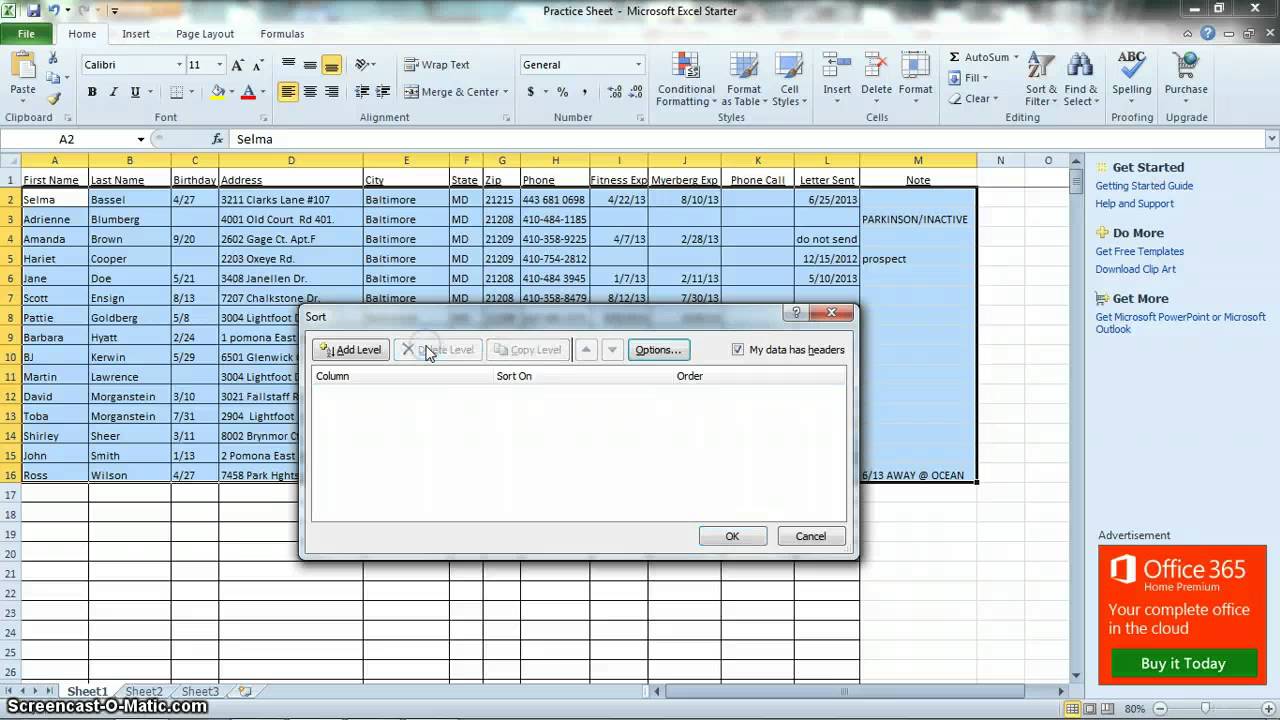This screenshot has width=1280, height=720.
Task: Click the insert function fx icon
Action: (217, 139)
